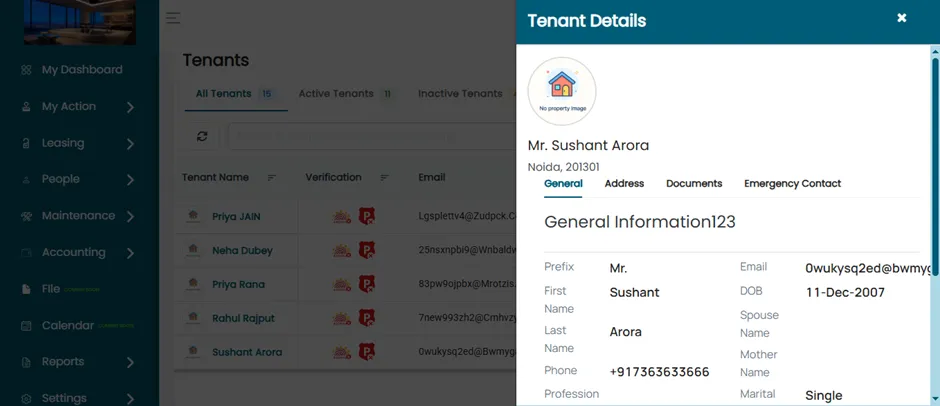Click the 'No property image' profile picture

pyautogui.click(x=562, y=91)
